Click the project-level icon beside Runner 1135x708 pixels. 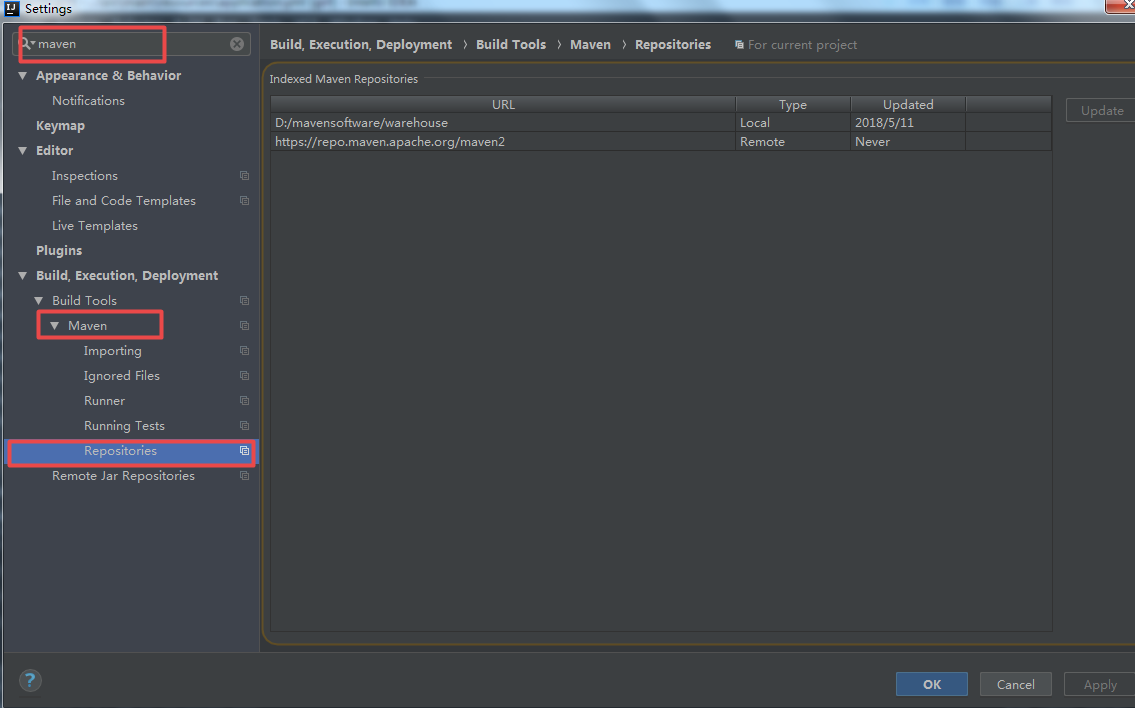coord(245,400)
